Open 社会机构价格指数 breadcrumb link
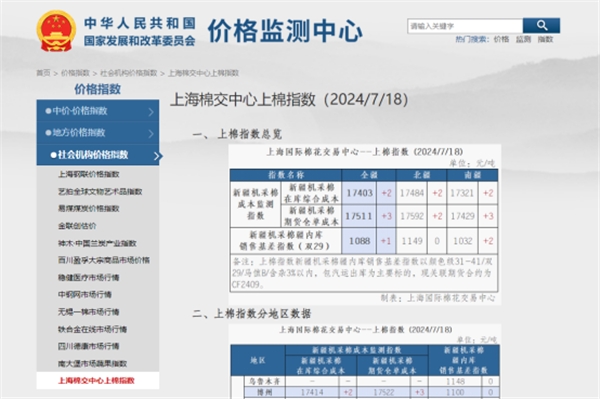The width and height of the screenshot is (600, 399). pyautogui.click(x=129, y=73)
